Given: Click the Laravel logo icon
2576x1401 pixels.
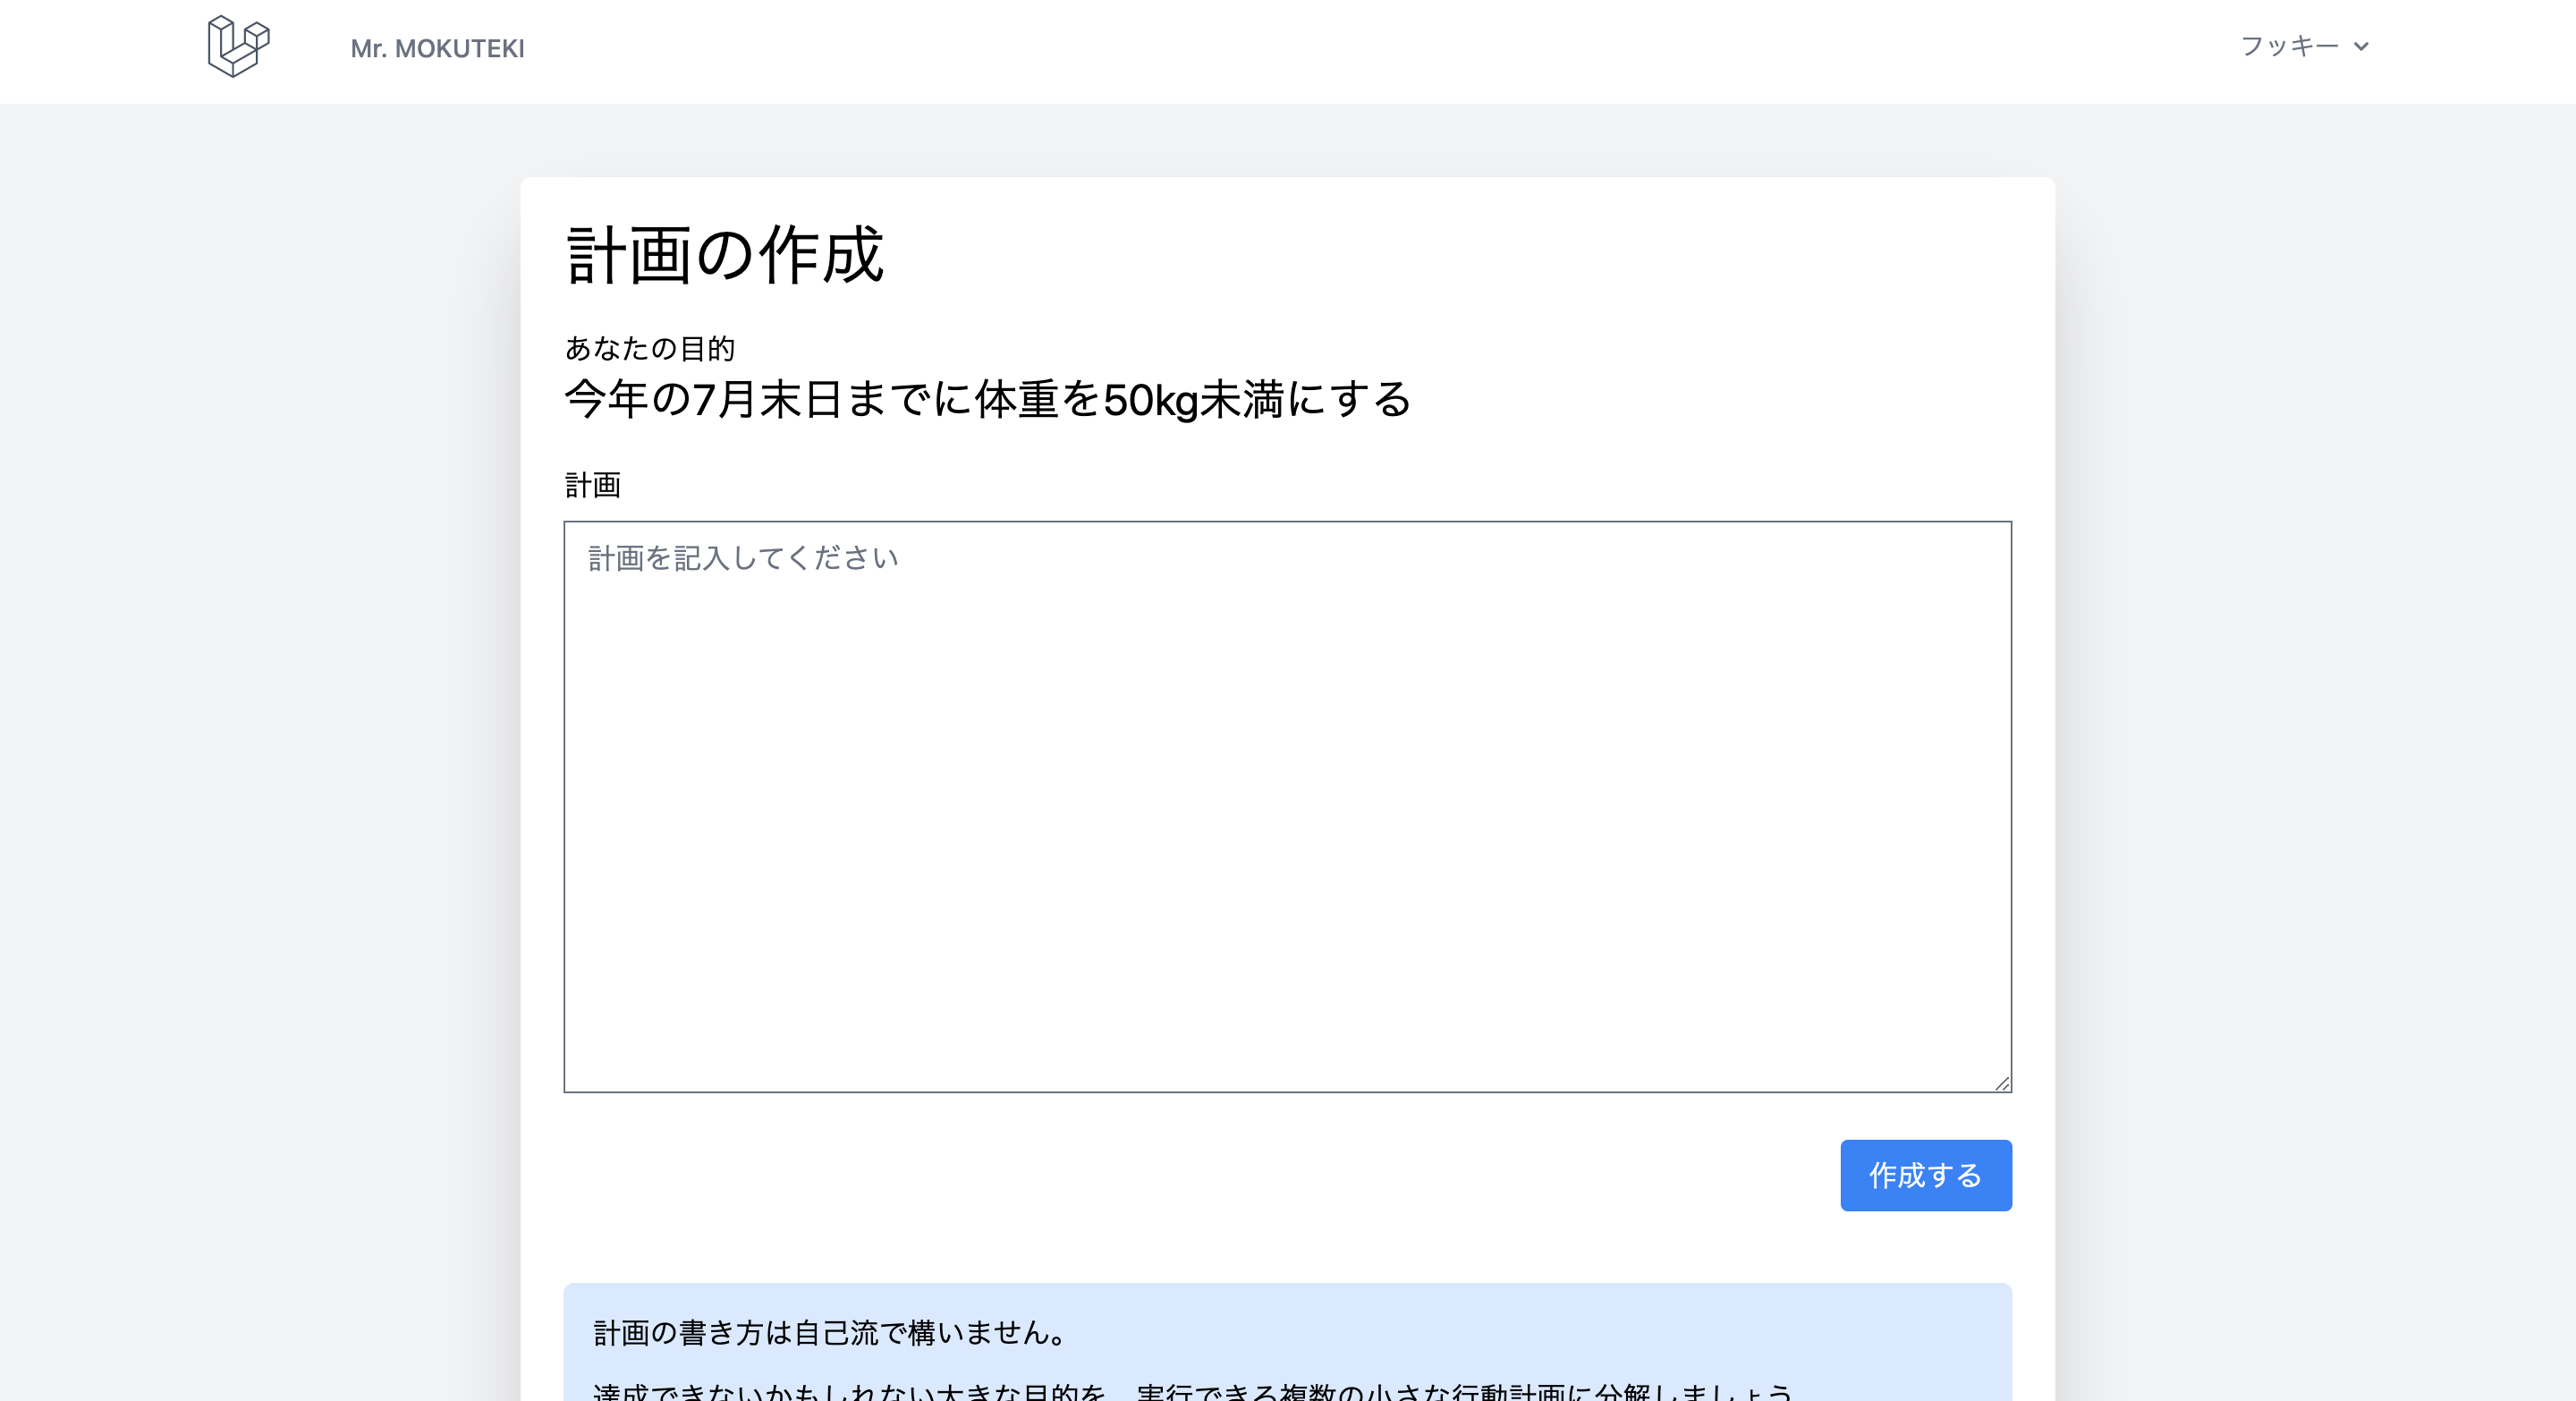Looking at the screenshot, I should [238, 46].
